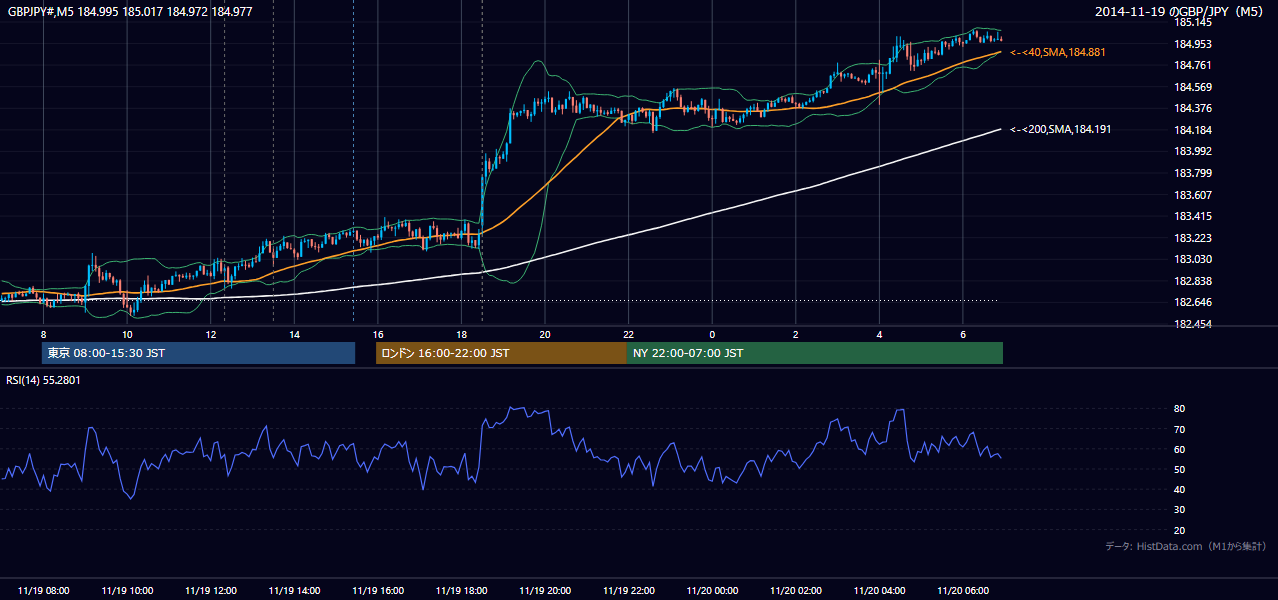Click price axis value 182.646
The image size is (1278, 600).
pos(1193,303)
